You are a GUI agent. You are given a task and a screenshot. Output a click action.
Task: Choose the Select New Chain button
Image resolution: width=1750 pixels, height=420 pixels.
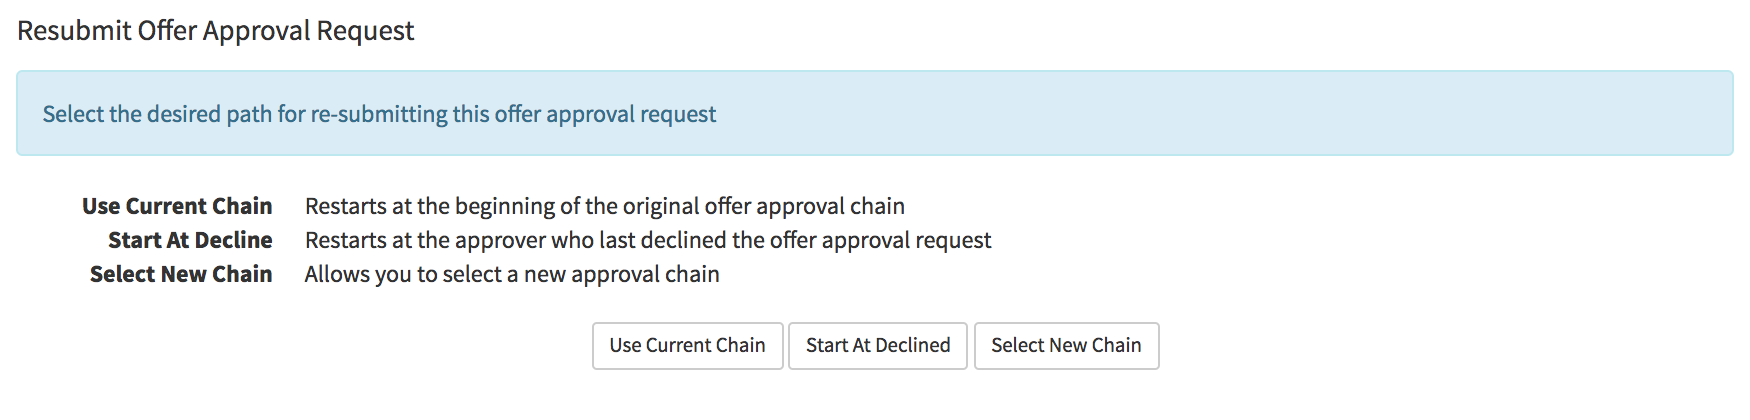(x=1066, y=346)
